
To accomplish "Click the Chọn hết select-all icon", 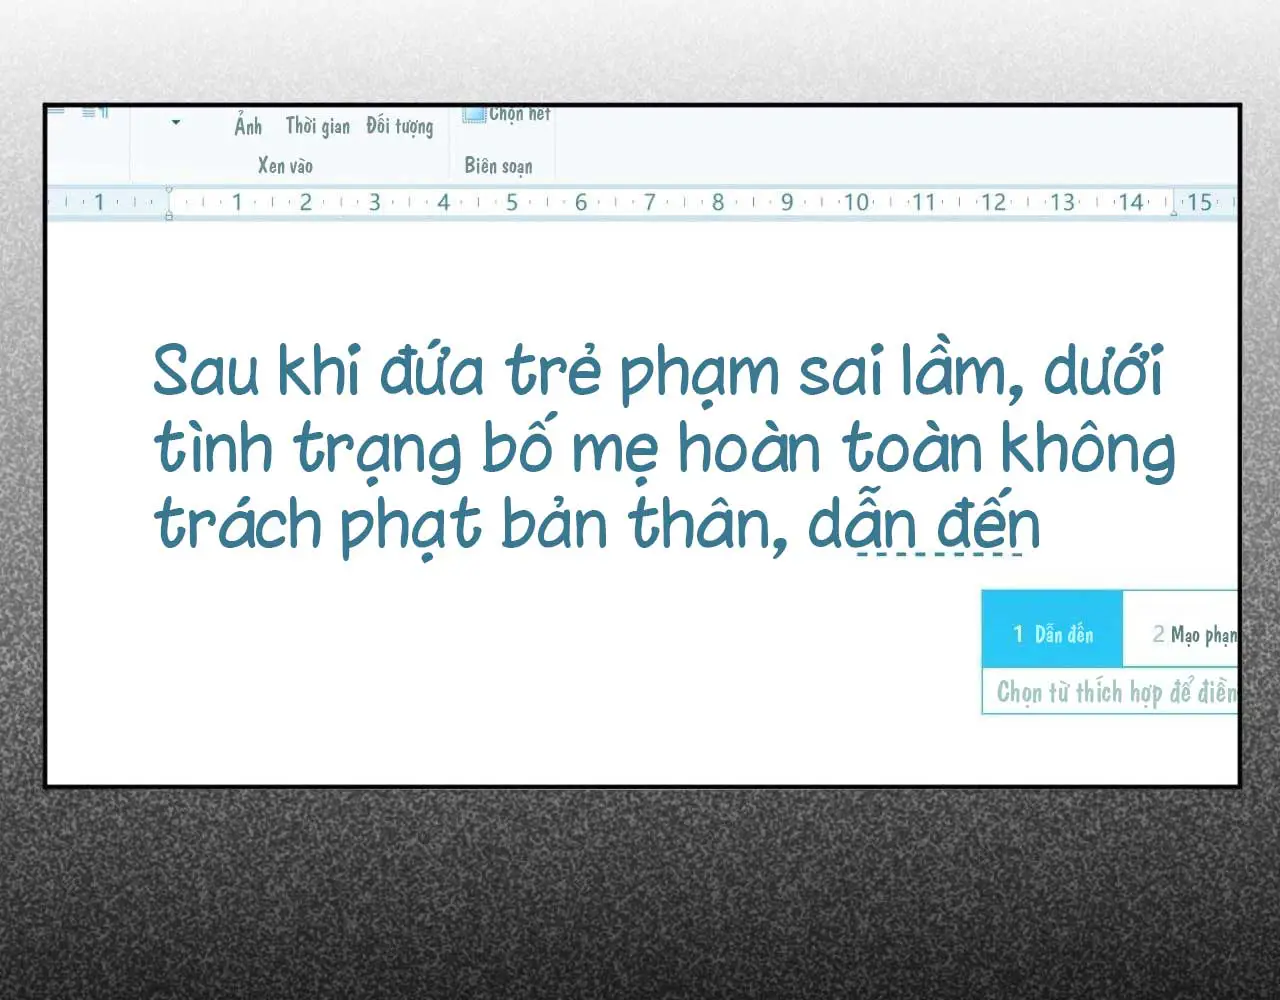I will (473, 115).
